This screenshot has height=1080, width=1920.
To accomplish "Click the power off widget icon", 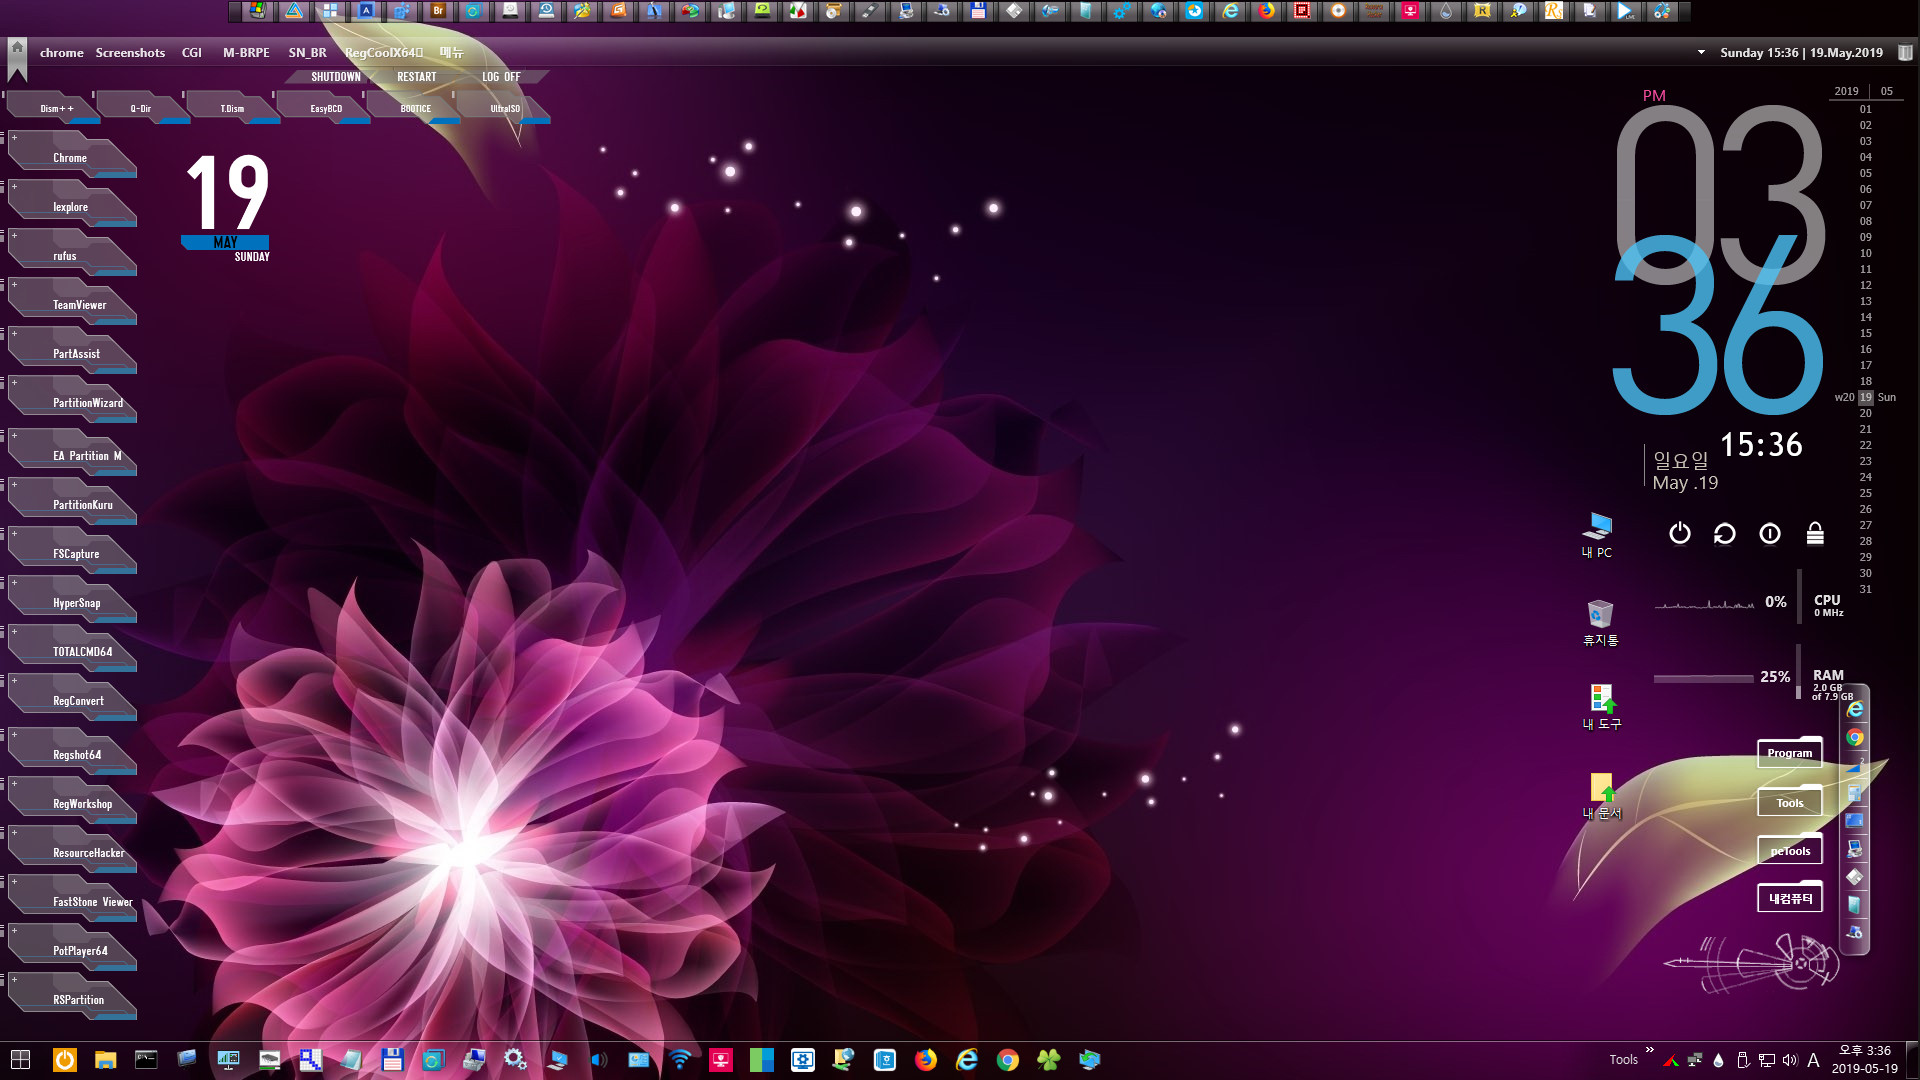I will click(x=1680, y=534).
